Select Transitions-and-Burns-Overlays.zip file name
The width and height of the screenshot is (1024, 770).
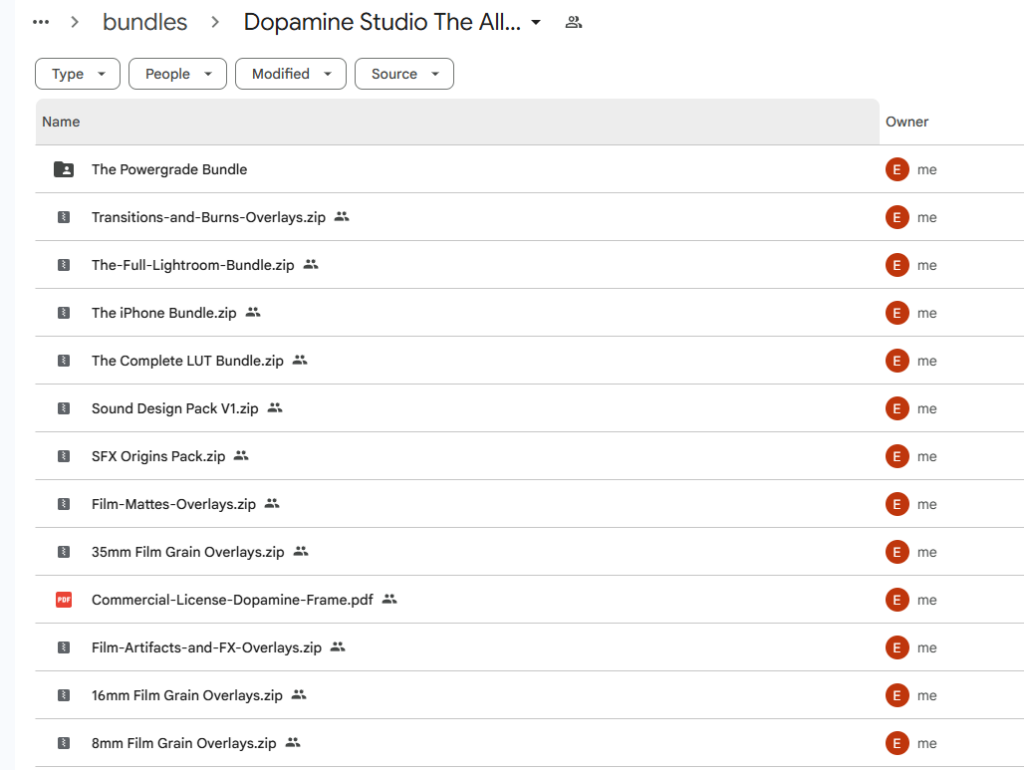pos(208,217)
